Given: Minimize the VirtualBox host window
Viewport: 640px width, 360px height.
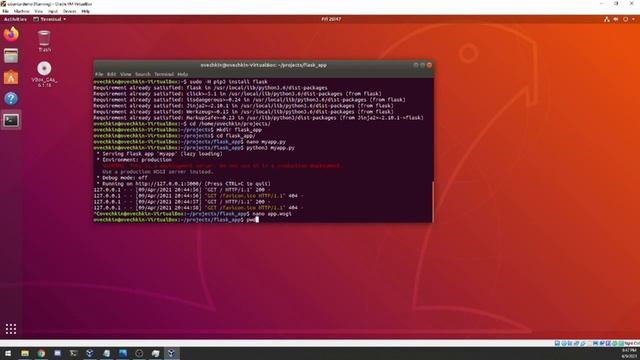Looking at the screenshot, I should [x=601, y=4].
